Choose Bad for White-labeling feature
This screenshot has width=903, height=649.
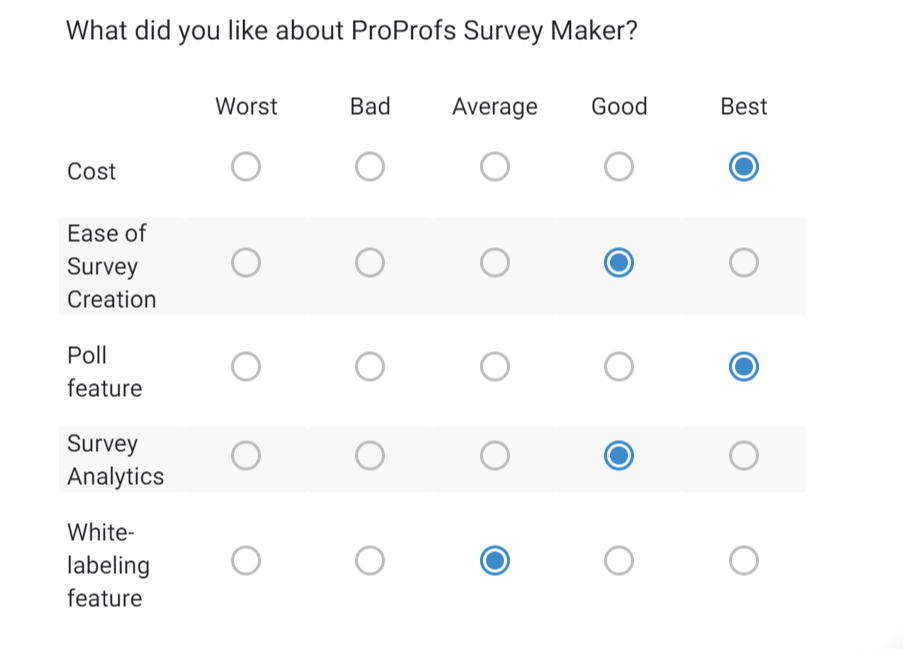(370, 560)
